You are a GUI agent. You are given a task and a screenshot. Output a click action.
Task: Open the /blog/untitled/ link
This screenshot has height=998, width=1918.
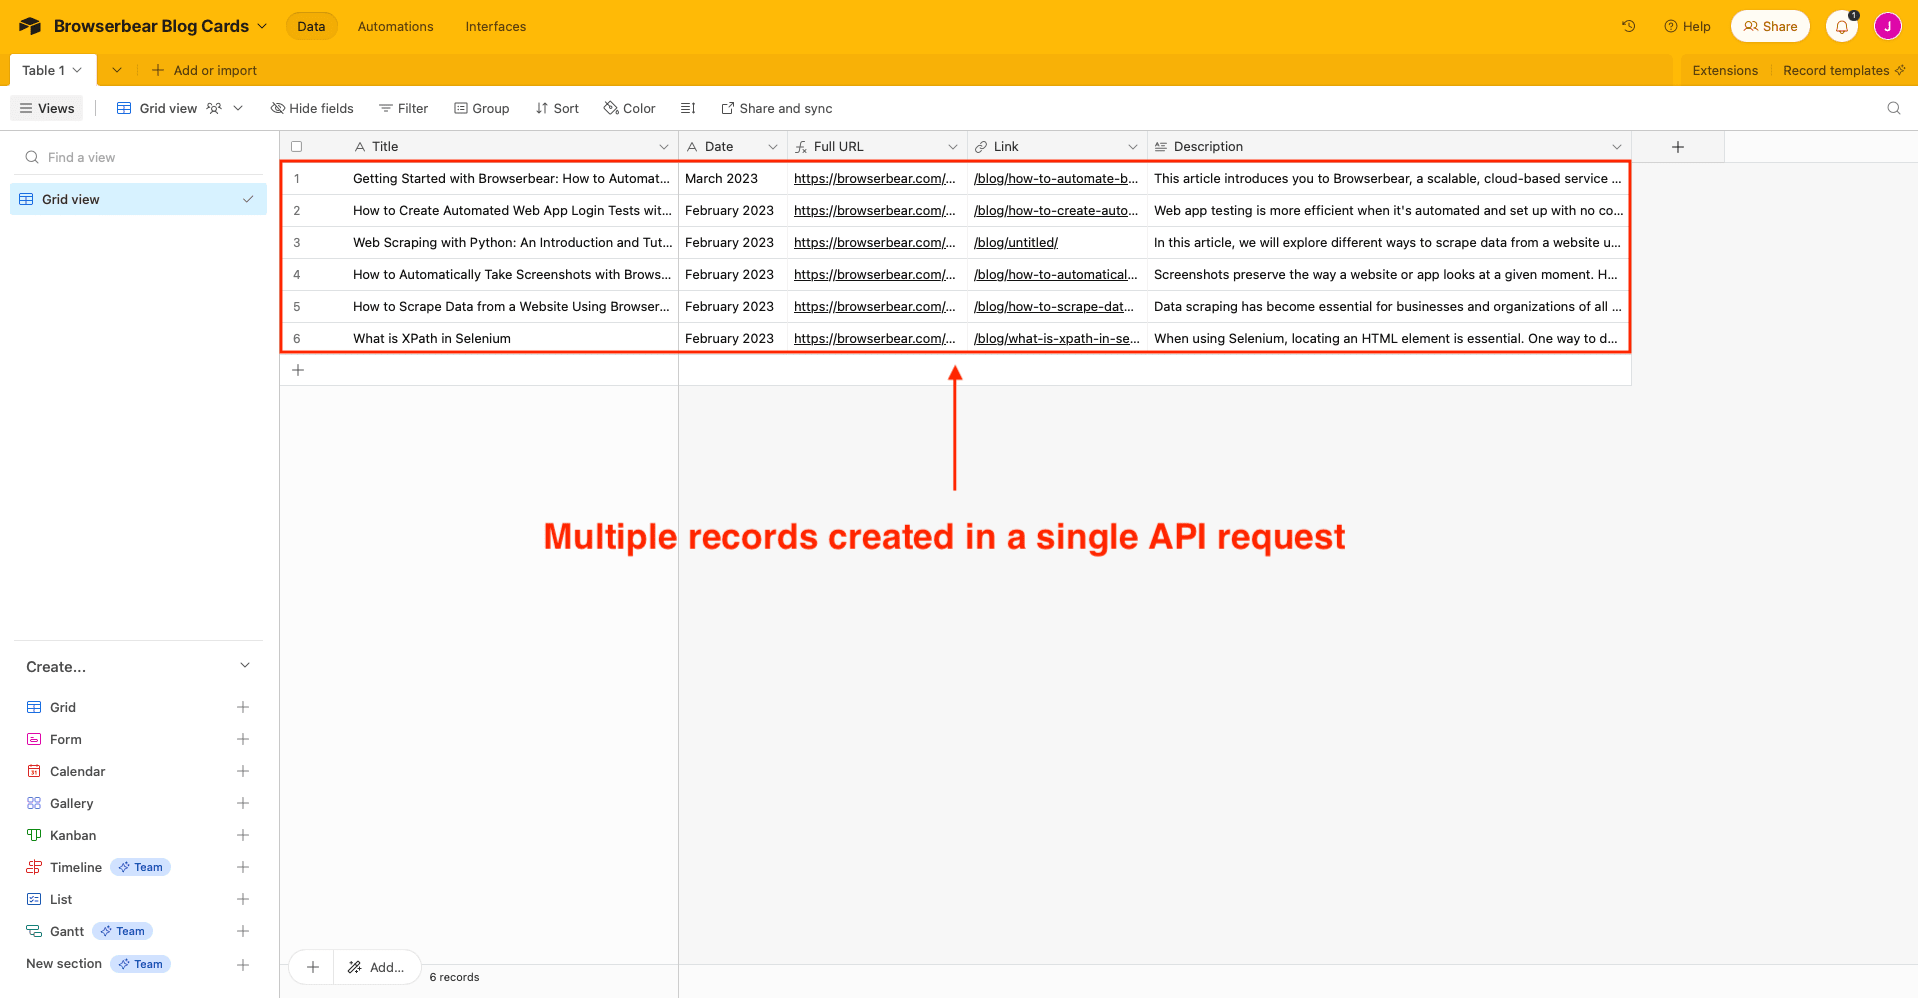click(1015, 242)
